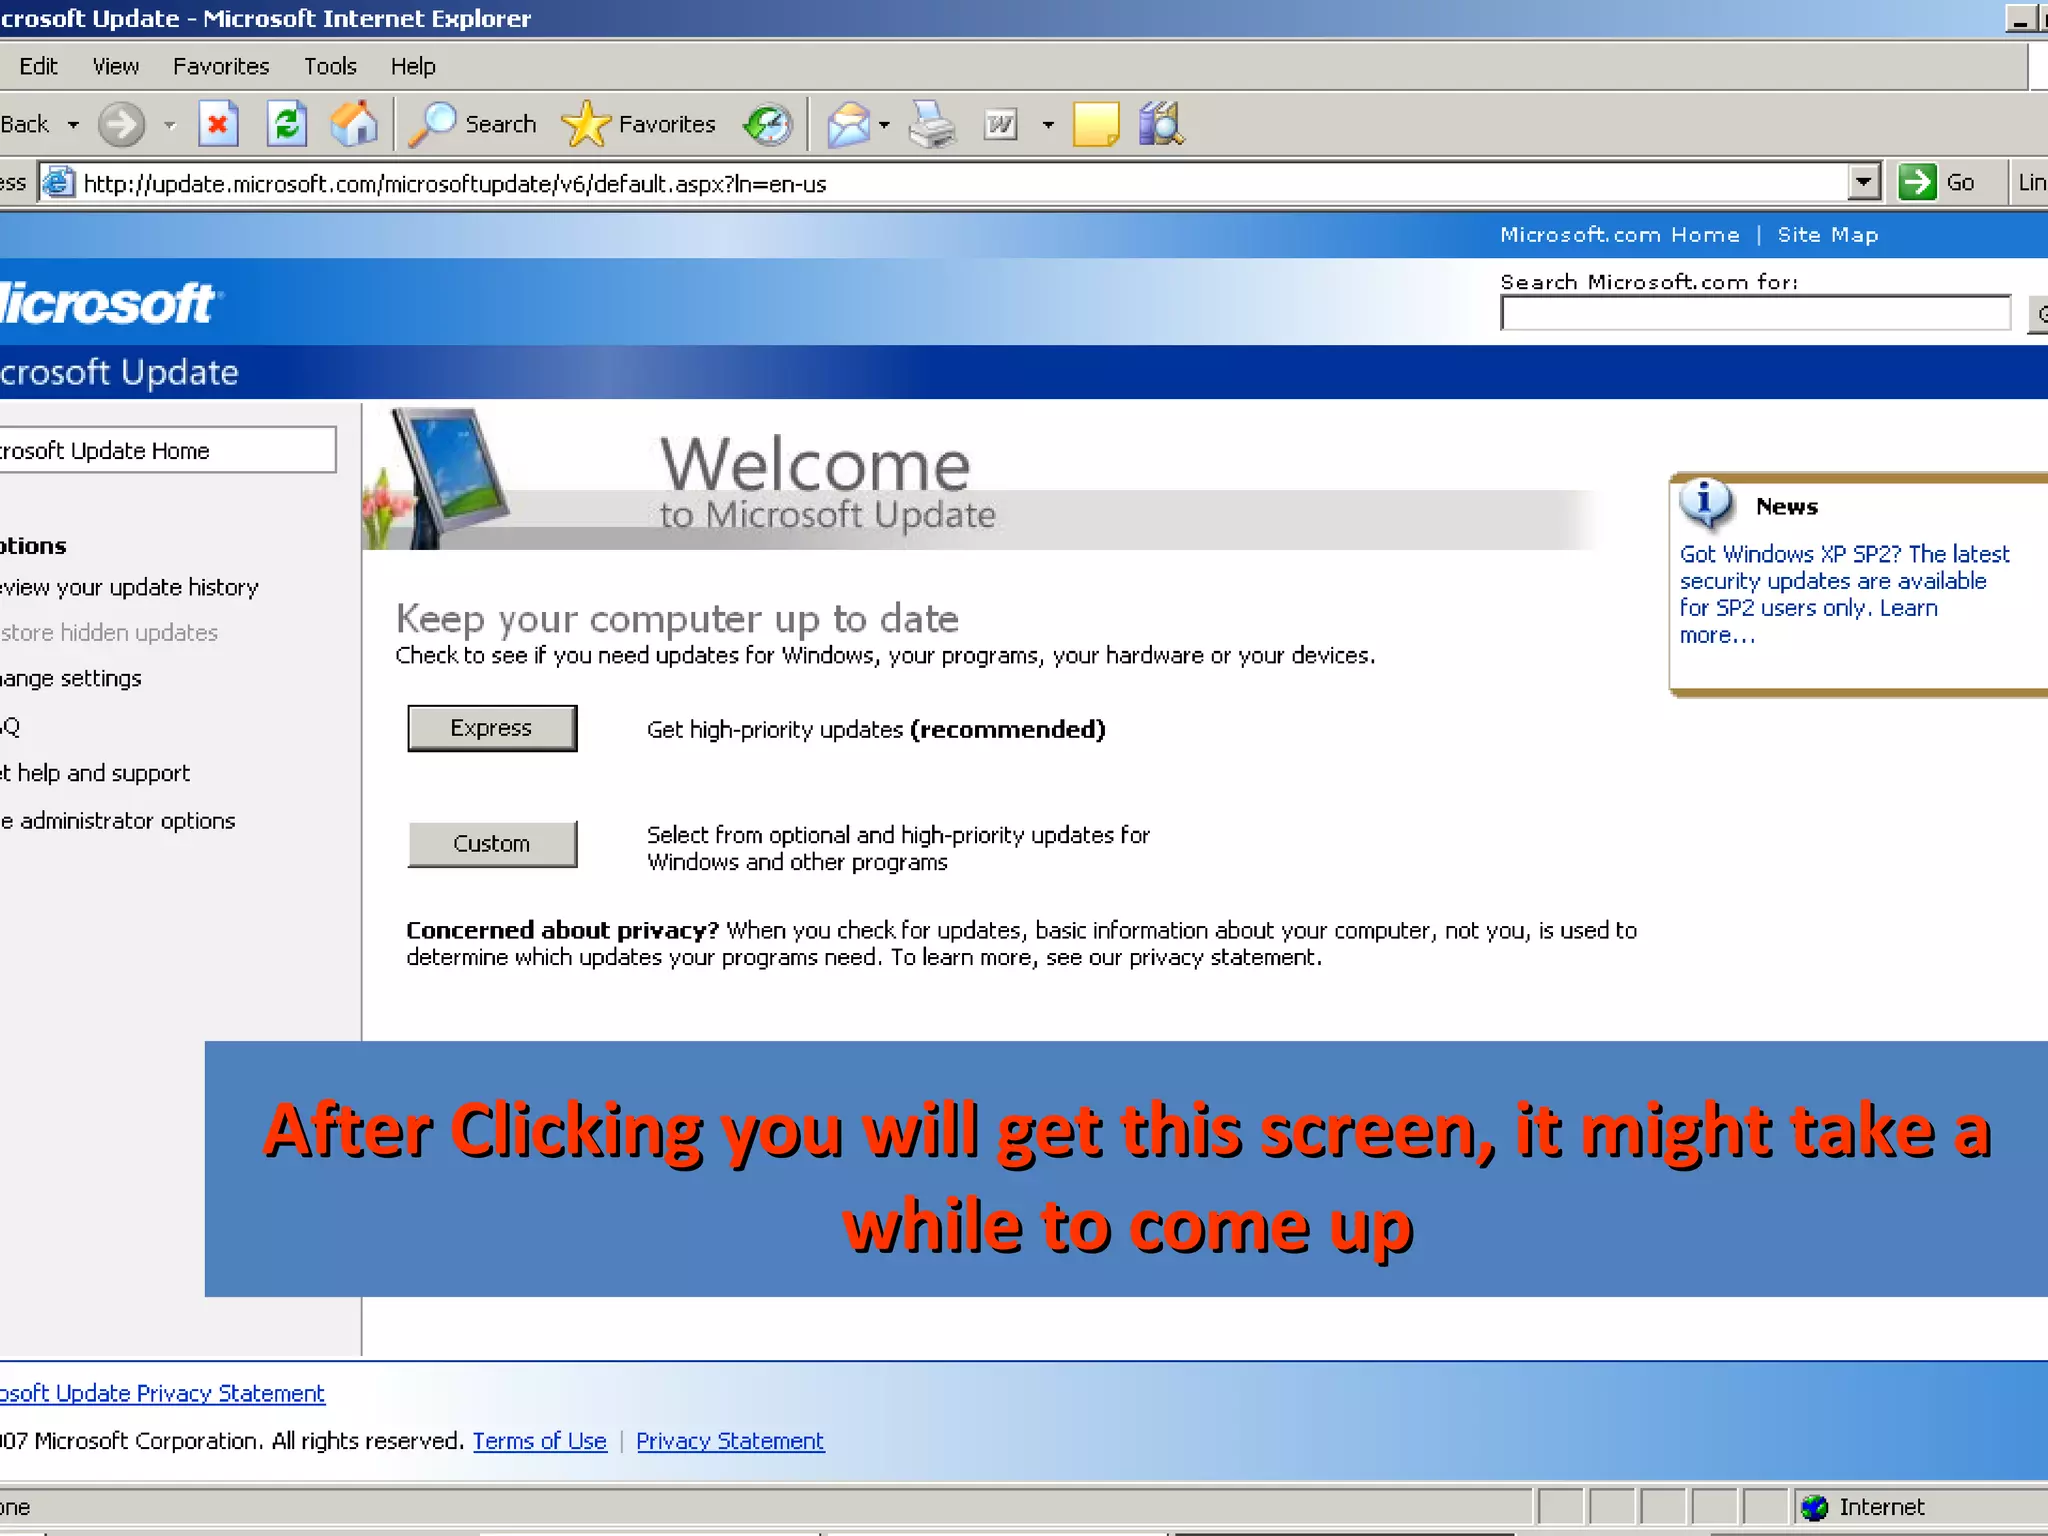Open the Mail button dropdown arrow
This screenshot has height=1536, width=2048.
coord(884,125)
